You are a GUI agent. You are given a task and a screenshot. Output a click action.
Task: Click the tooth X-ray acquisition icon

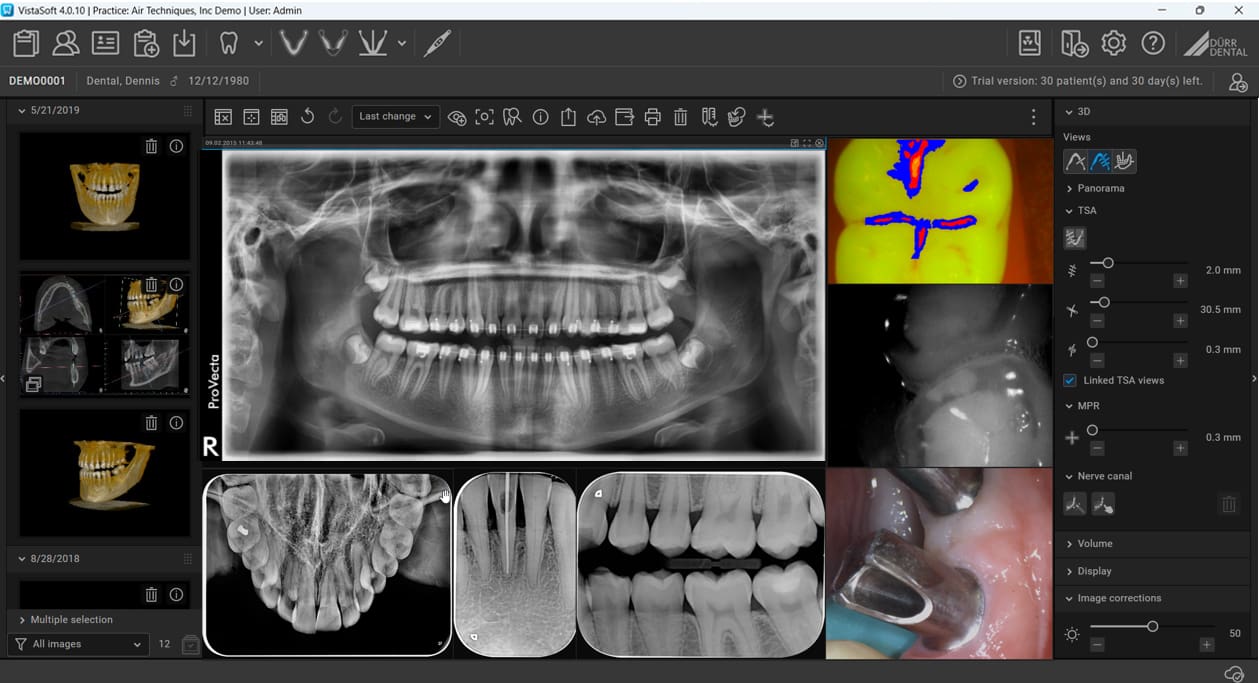point(229,43)
